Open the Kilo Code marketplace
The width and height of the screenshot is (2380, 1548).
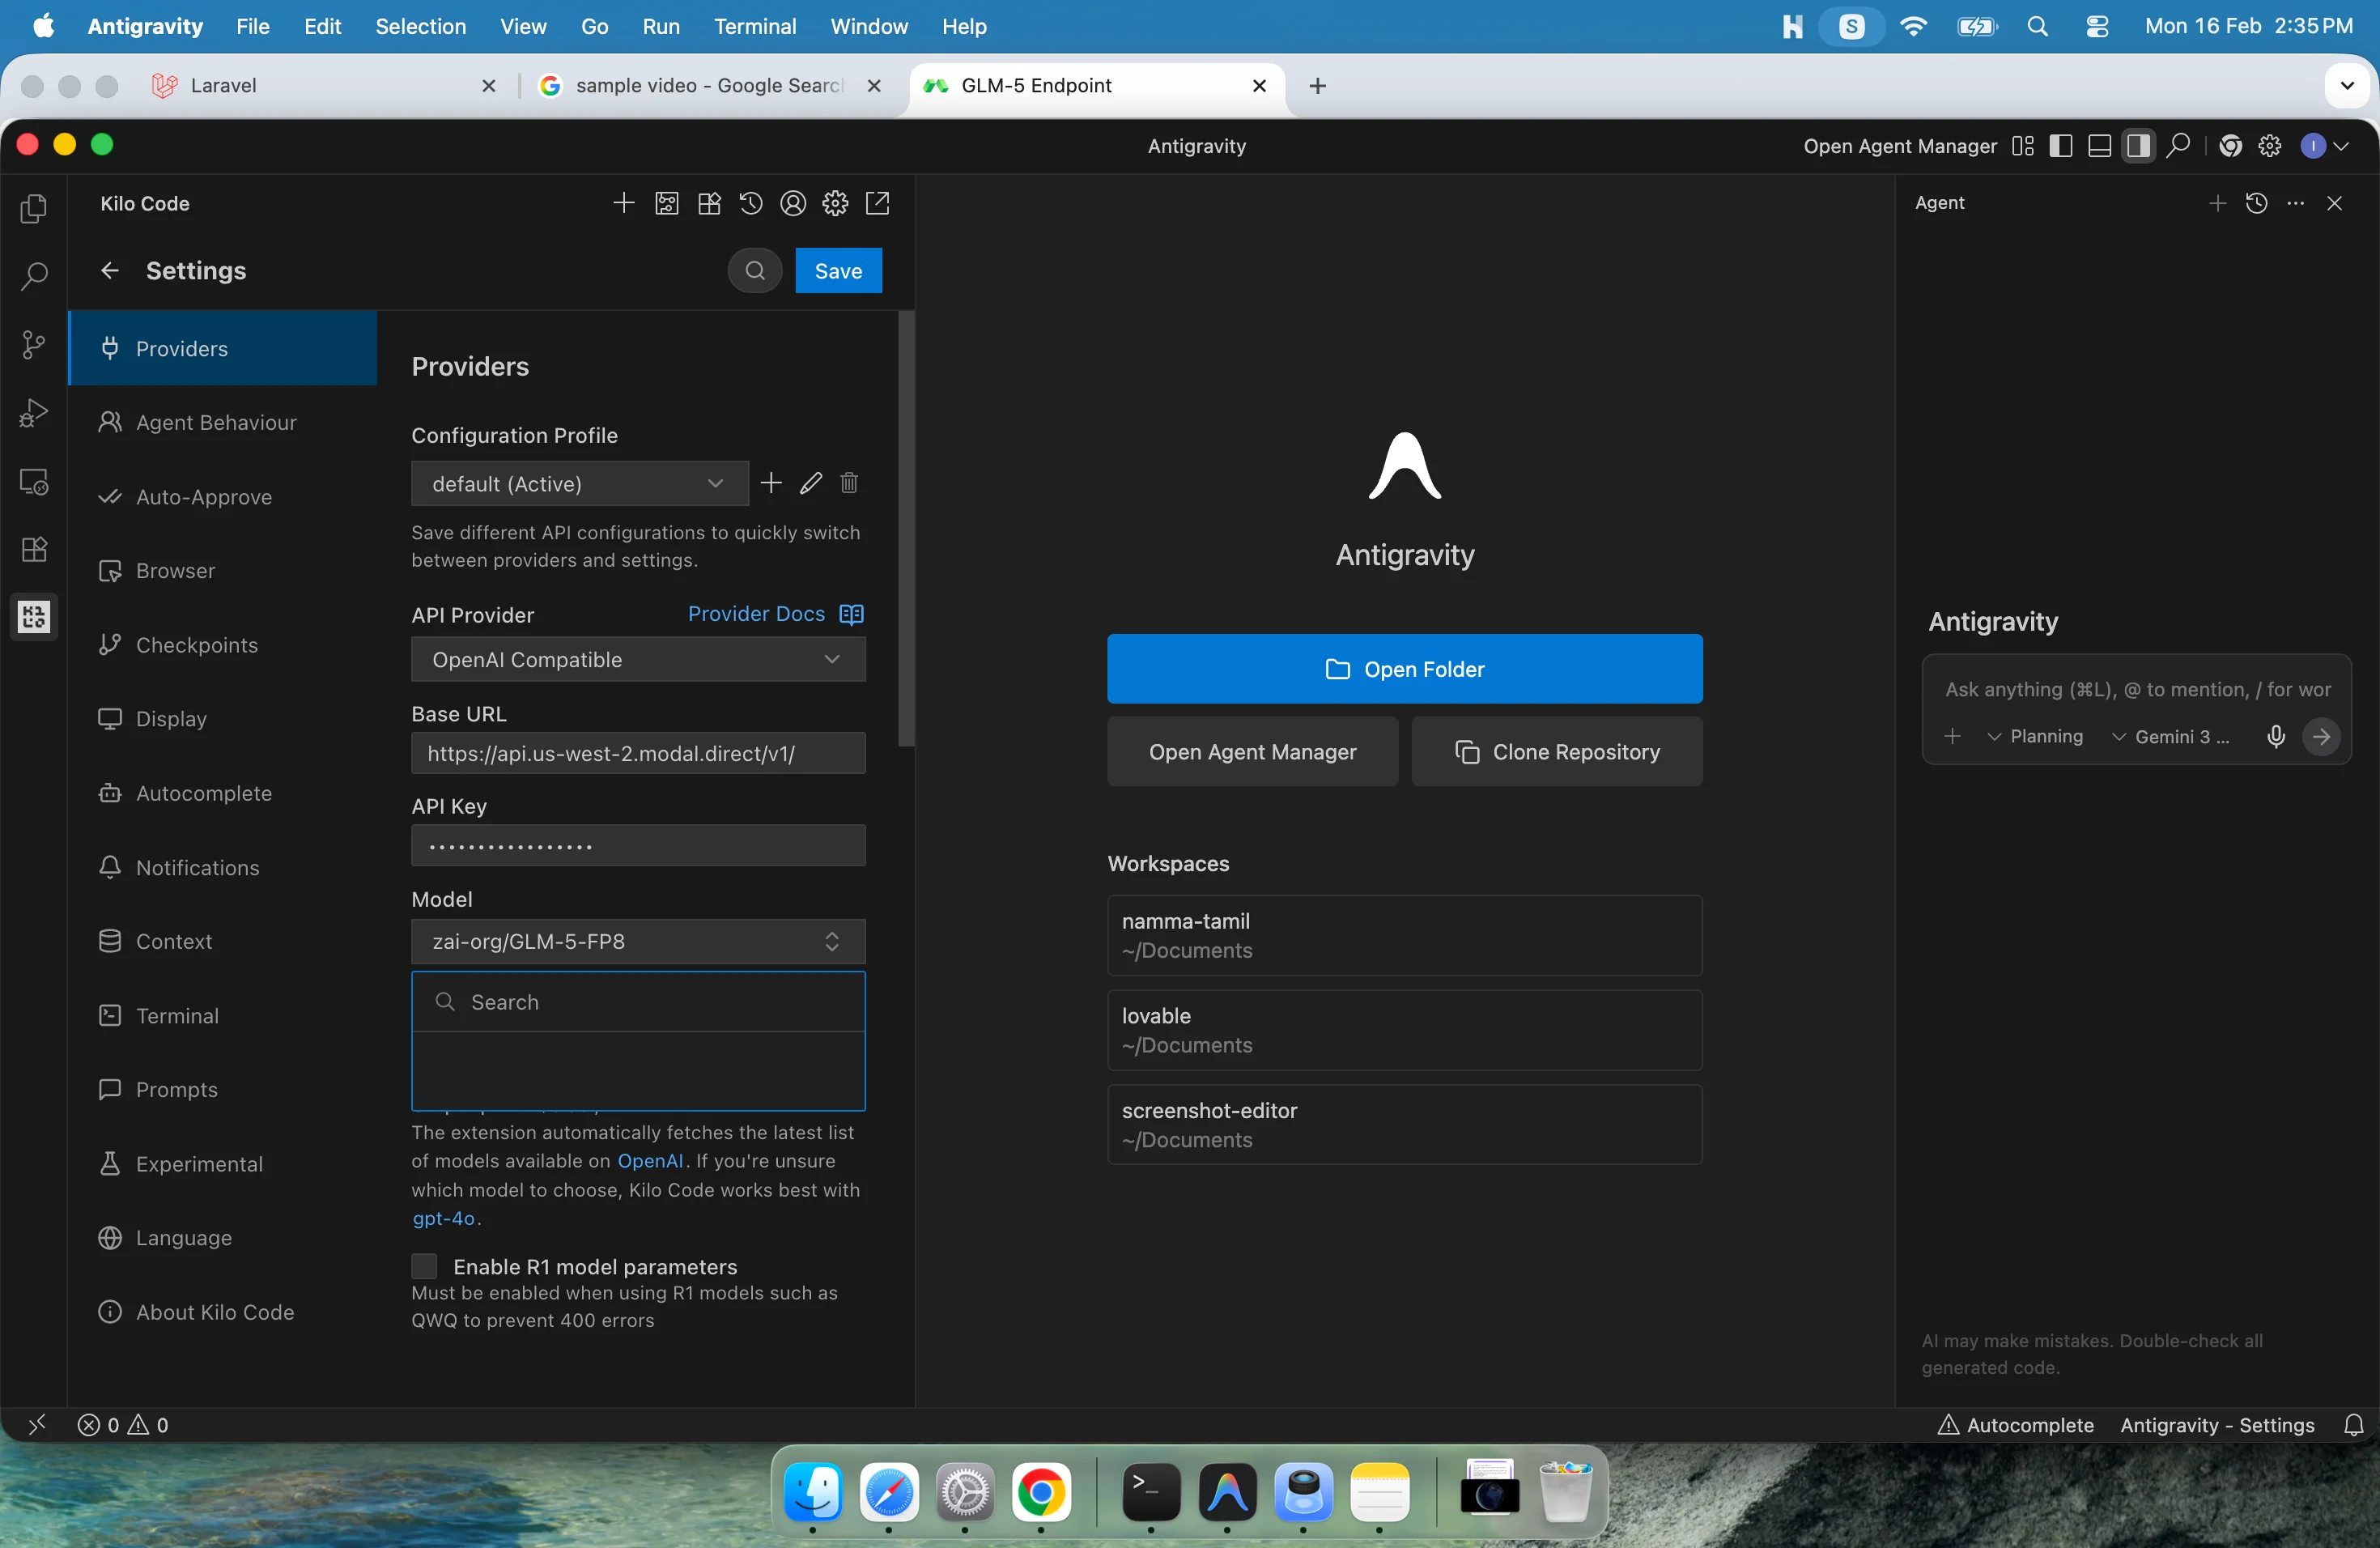click(x=709, y=203)
